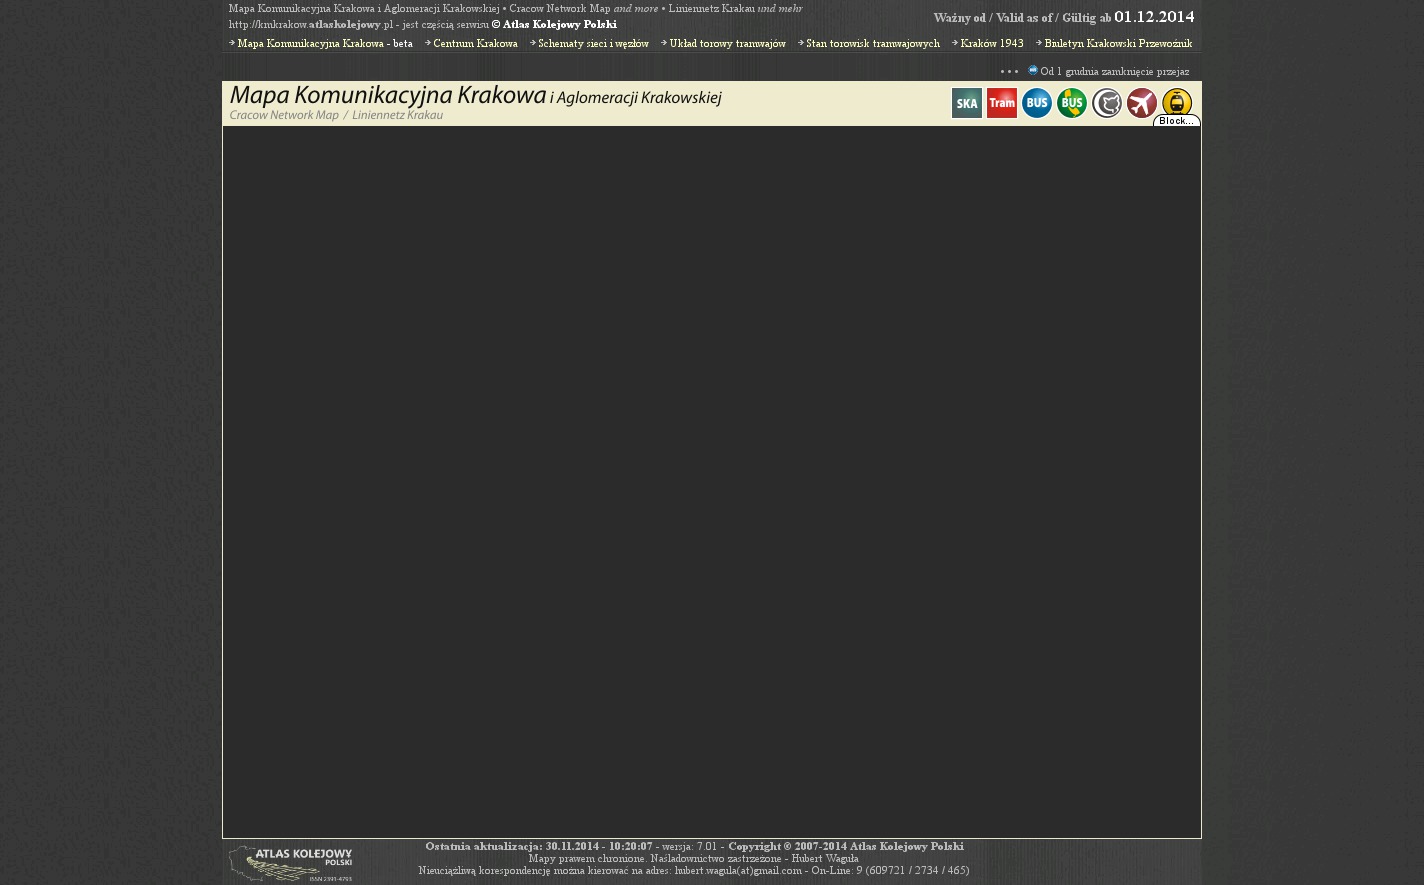Viewport: 1424px width, 885px height.
Task: Open the green telephone BUS icon
Action: click(1072, 103)
